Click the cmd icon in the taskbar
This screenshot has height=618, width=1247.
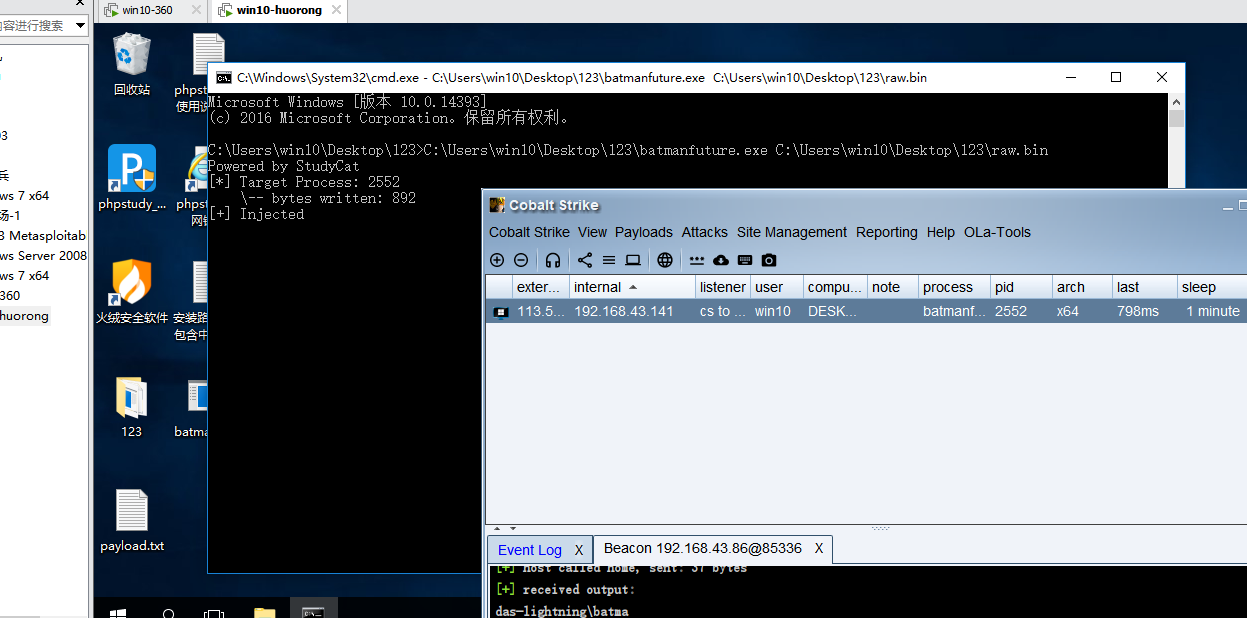click(313, 613)
